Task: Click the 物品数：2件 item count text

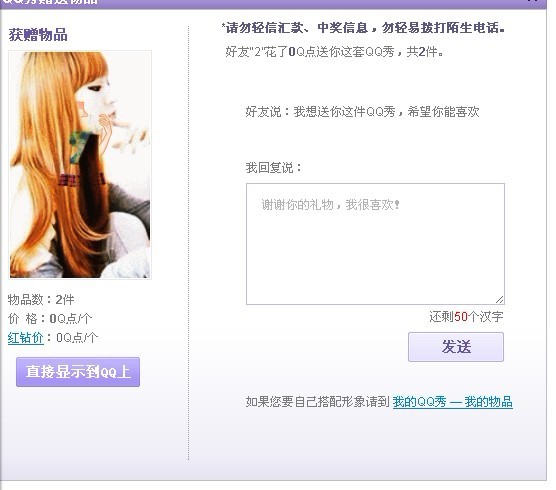Action: tap(41, 300)
